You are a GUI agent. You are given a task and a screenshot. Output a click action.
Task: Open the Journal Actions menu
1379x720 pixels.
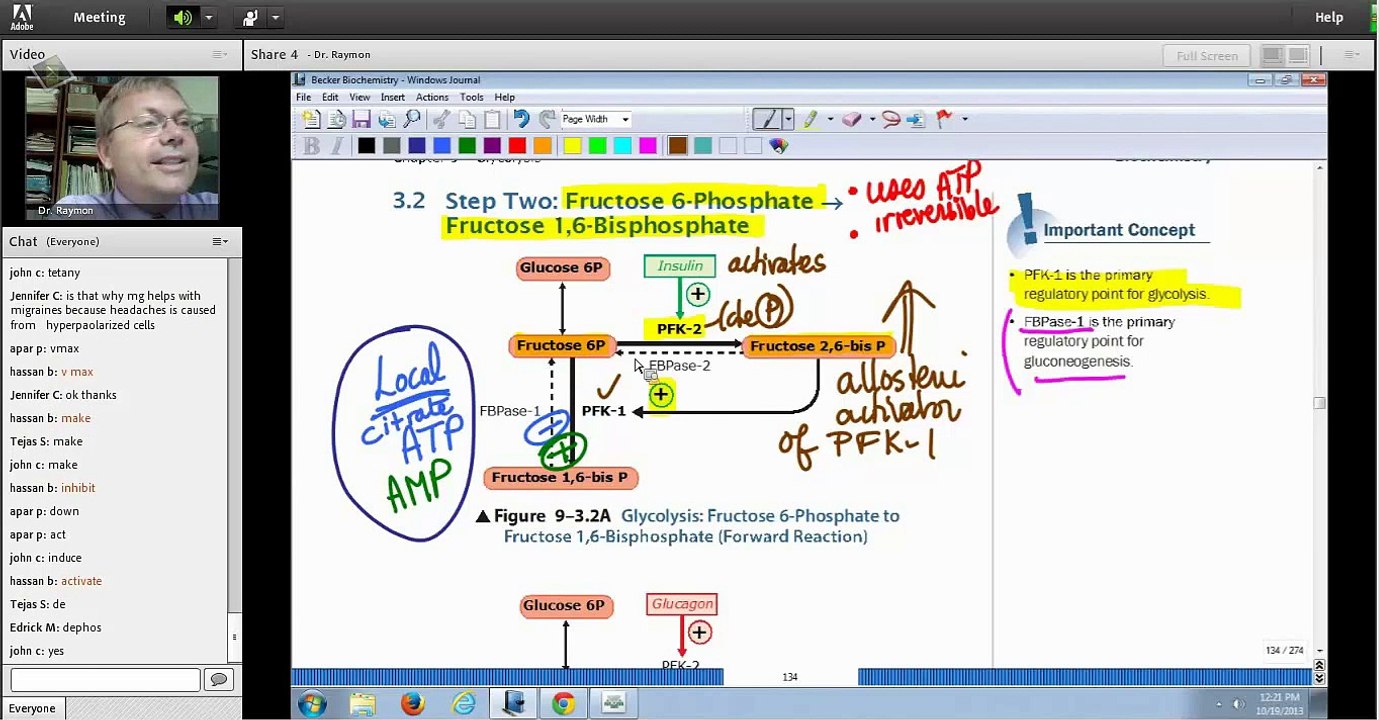(432, 97)
